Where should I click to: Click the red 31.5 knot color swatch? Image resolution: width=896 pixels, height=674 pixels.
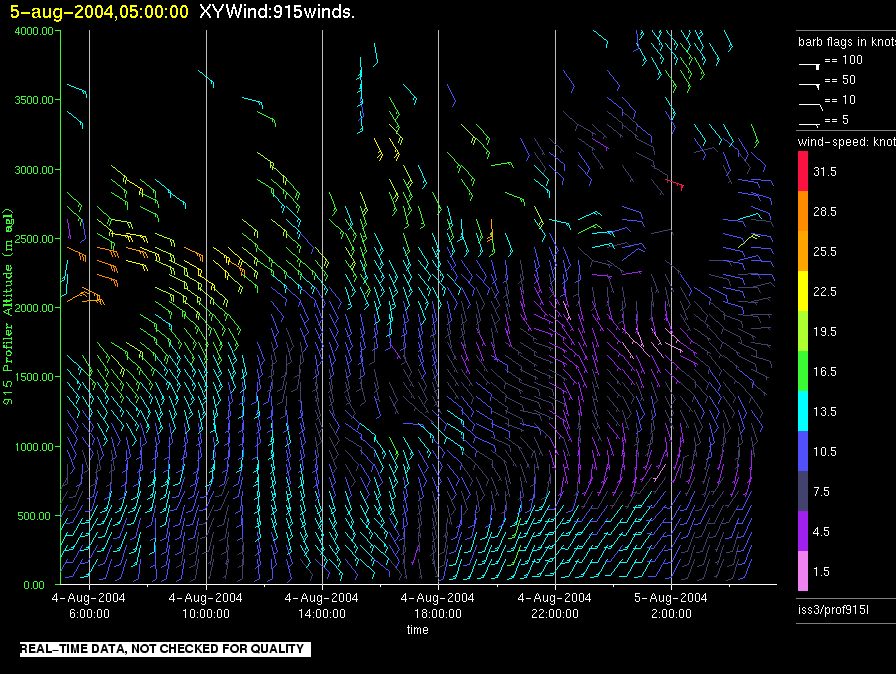[803, 171]
